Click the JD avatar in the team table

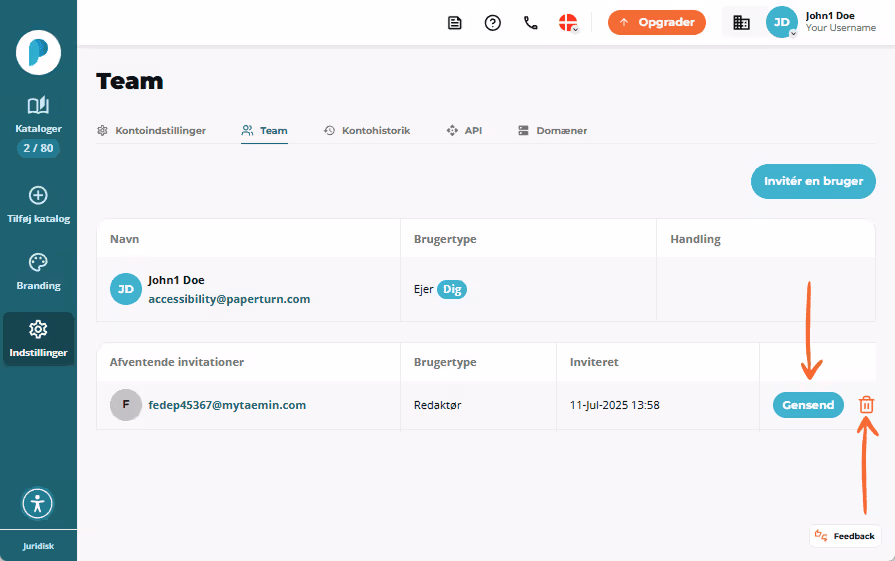coord(126,289)
